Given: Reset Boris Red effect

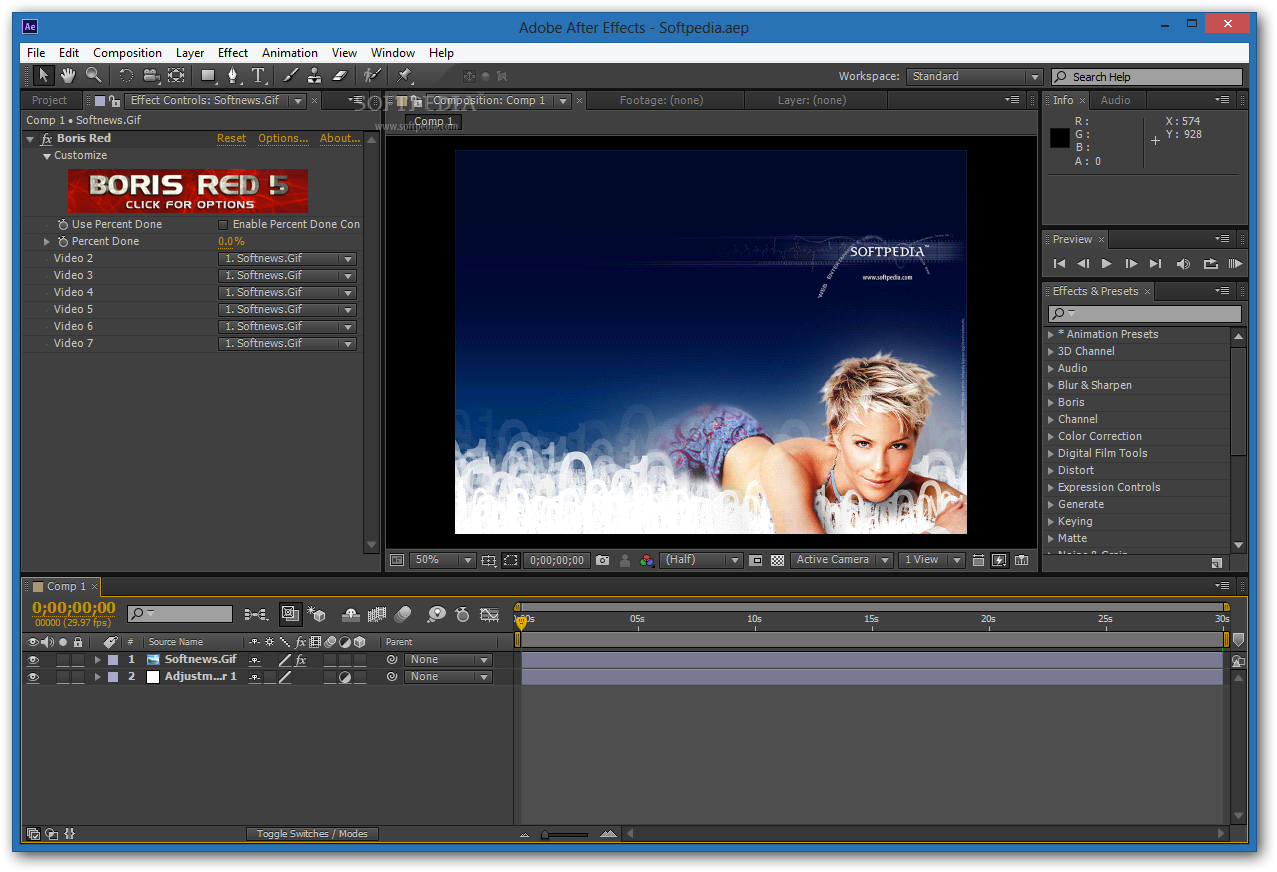Looking at the screenshot, I should (x=231, y=139).
